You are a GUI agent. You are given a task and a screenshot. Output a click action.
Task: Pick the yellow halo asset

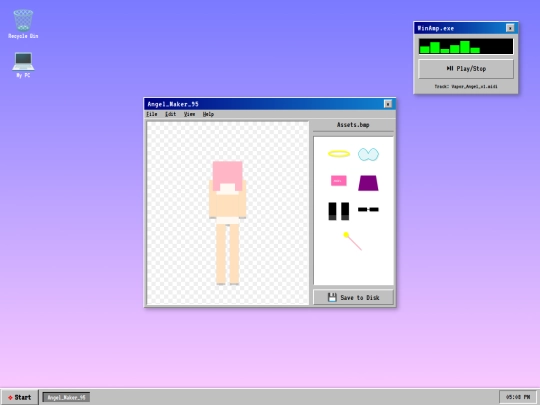[x=339, y=154]
